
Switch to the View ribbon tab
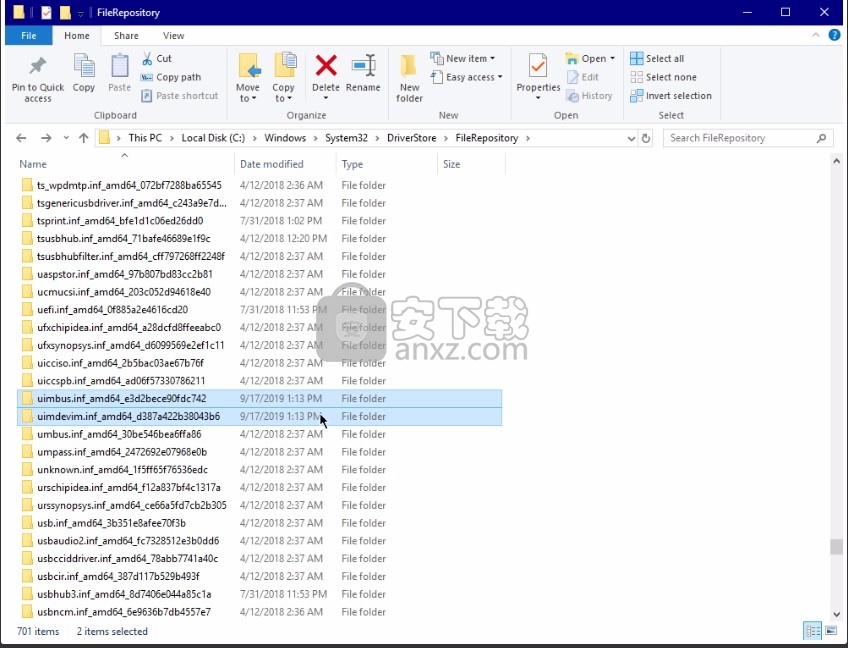pos(173,36)
